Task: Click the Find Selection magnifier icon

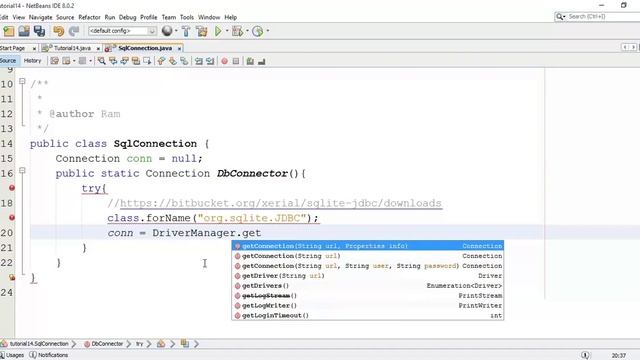Action: [x=102, y=61]
